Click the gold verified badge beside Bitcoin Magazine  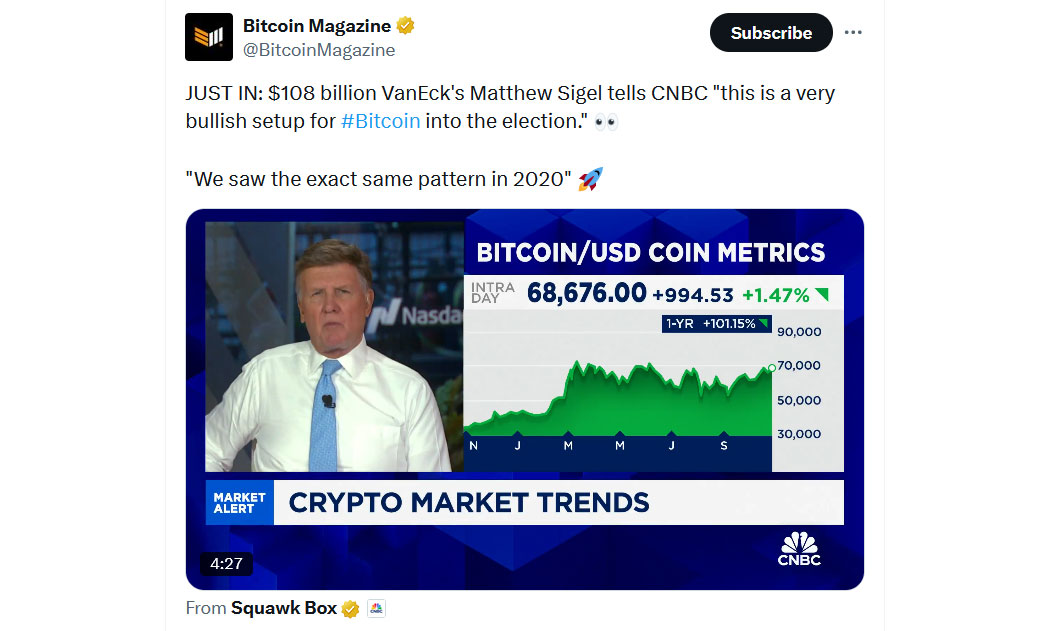pyautogui.click(x=405, y=26)
